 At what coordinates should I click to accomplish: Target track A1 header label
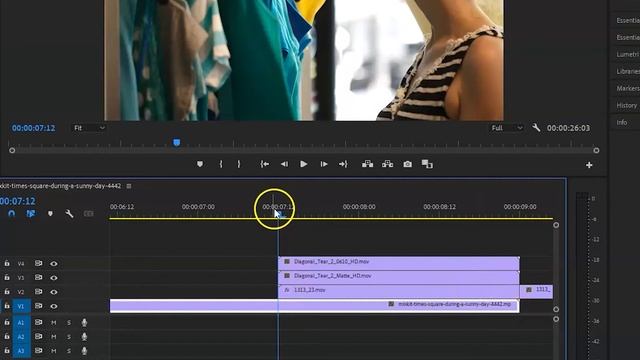click(x=21, y=322)
